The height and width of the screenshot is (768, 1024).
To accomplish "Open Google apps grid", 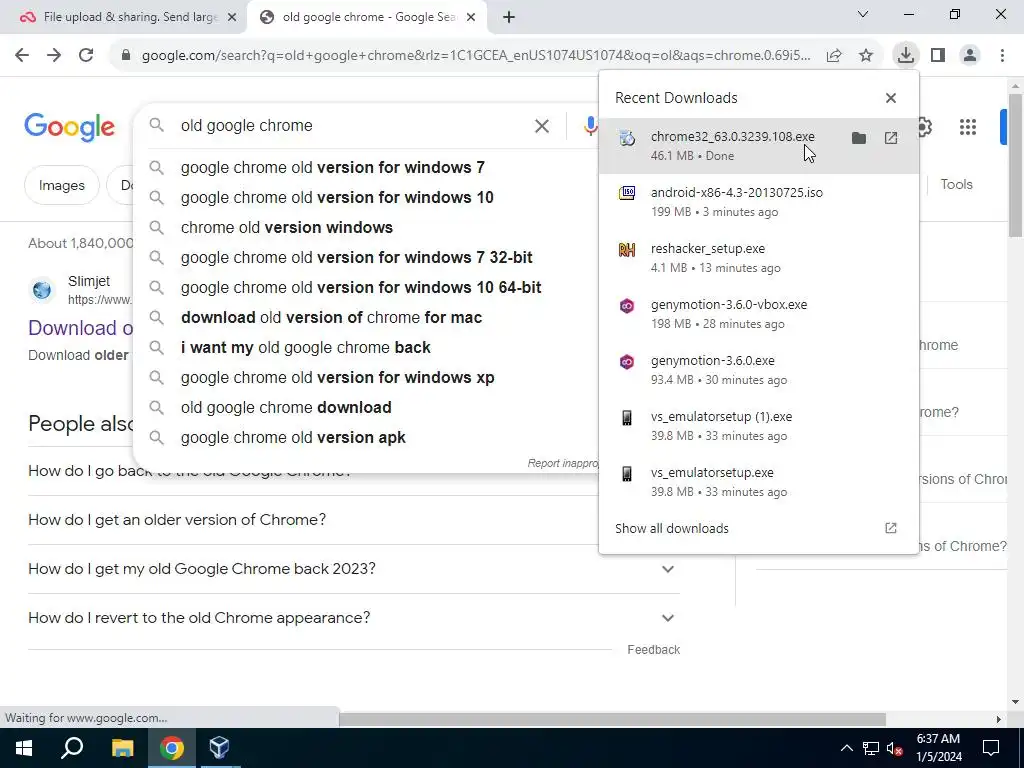I will click(968, 127).
